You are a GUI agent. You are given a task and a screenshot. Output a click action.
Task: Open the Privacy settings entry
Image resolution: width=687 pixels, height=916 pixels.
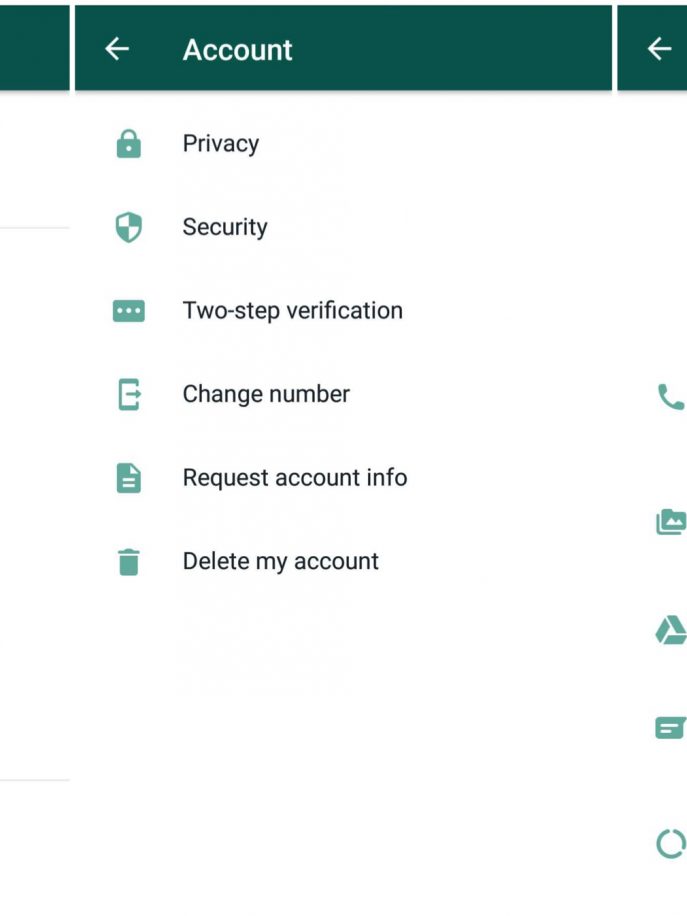220,144
